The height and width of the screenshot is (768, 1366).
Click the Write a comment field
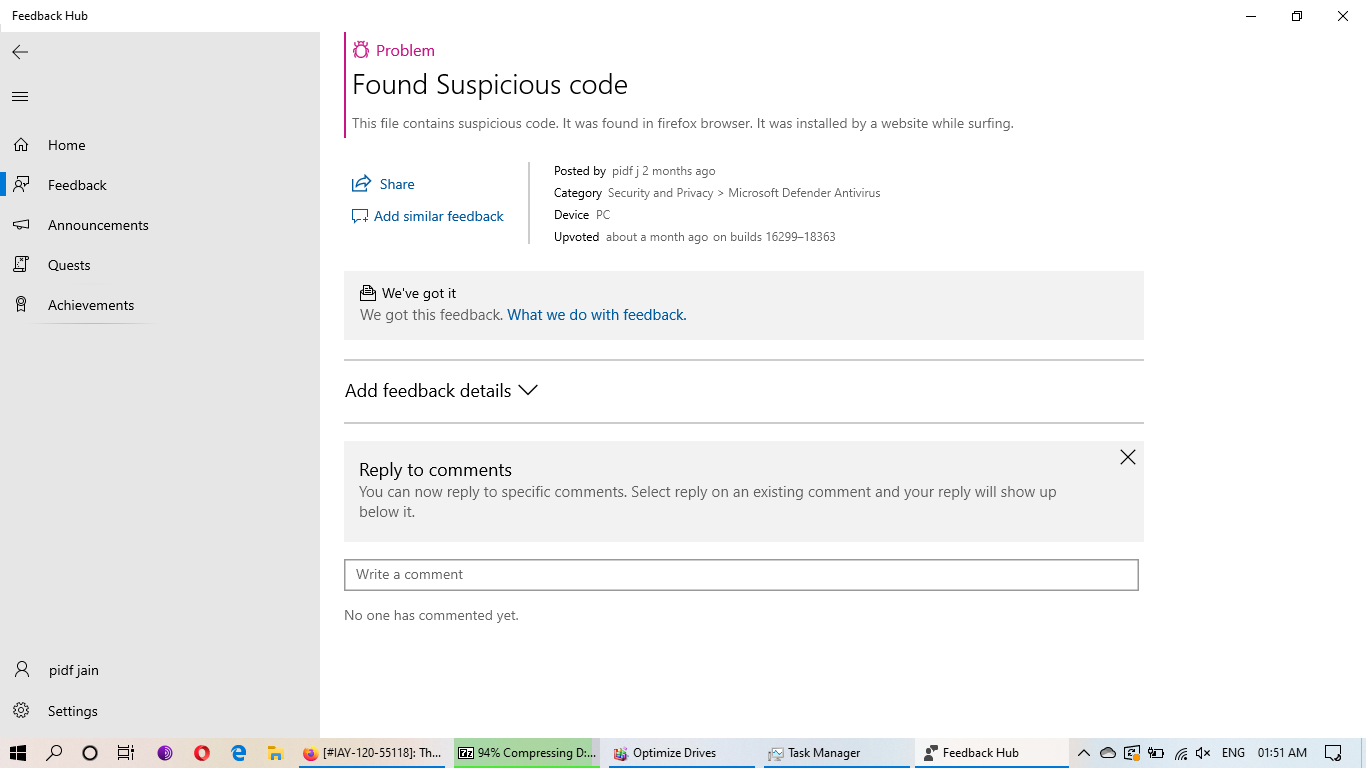(741, 575)
